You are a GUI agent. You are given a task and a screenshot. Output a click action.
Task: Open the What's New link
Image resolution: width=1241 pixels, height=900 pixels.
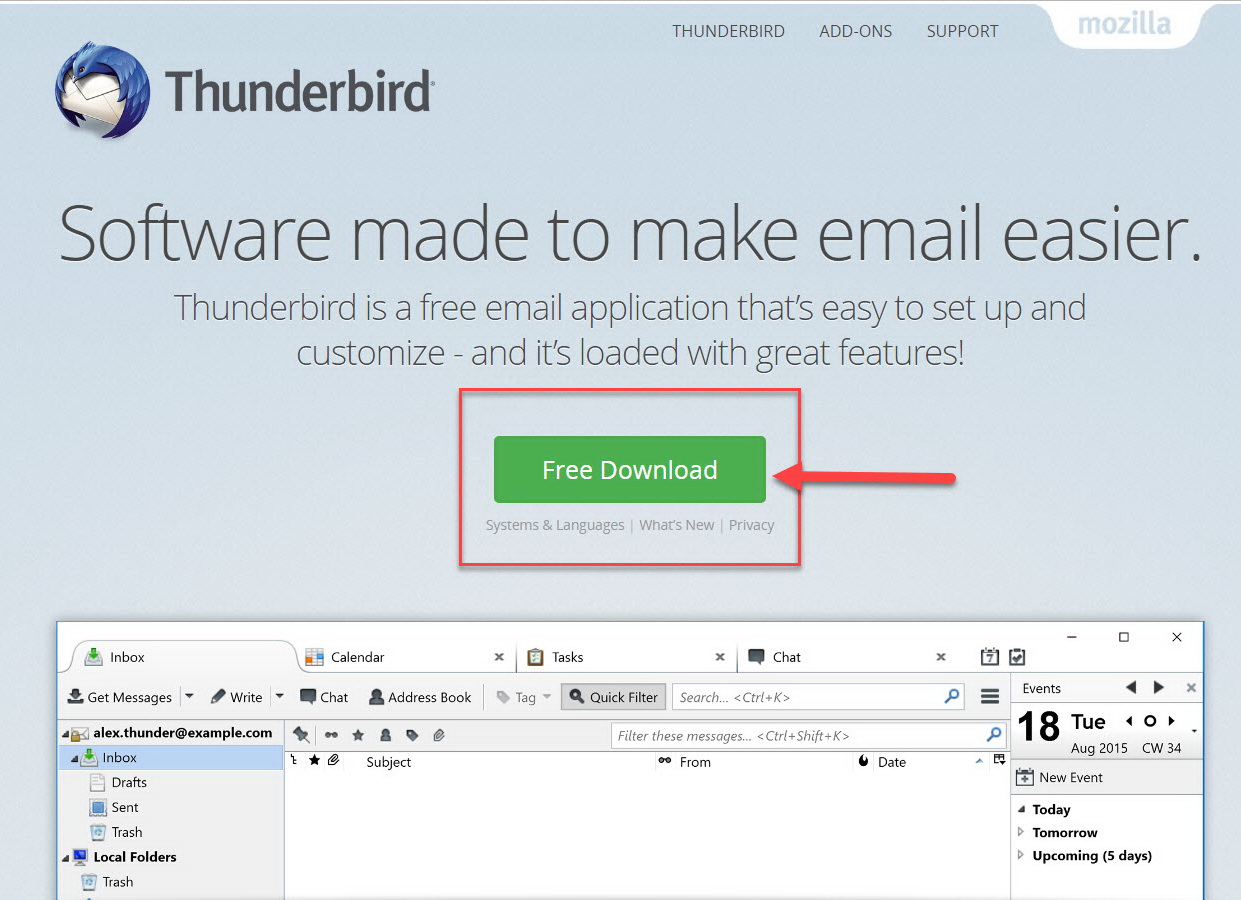tap(677, 525)
